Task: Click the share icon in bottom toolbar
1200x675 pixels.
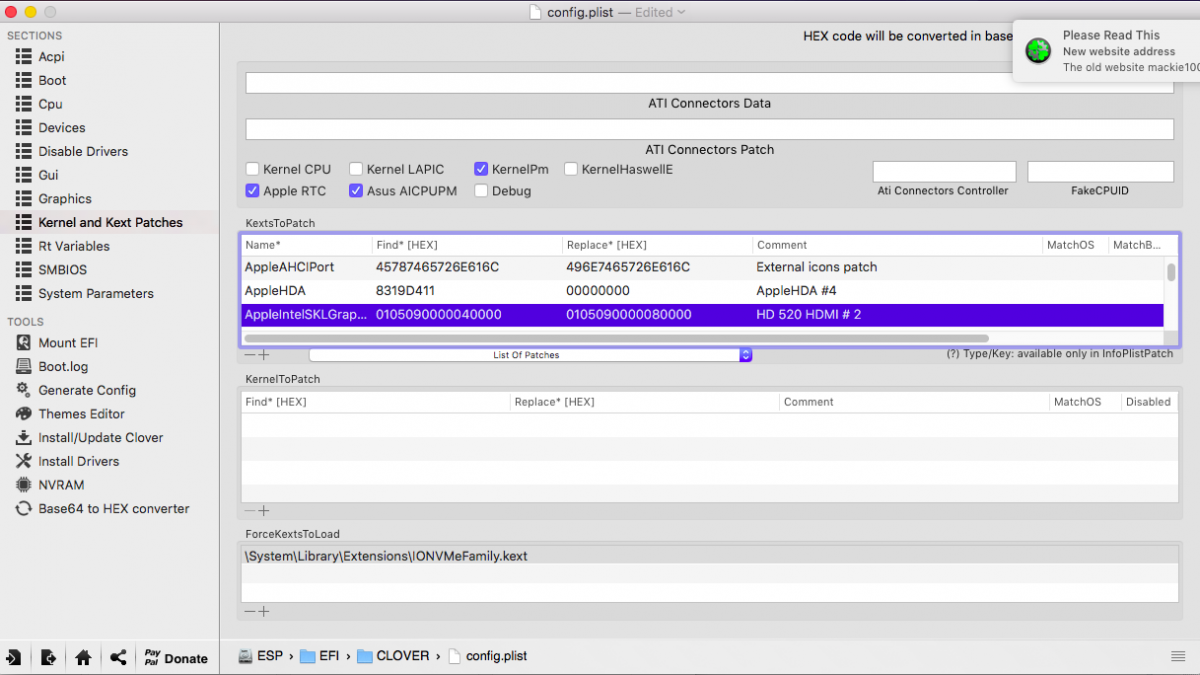Action: (118, 658)
